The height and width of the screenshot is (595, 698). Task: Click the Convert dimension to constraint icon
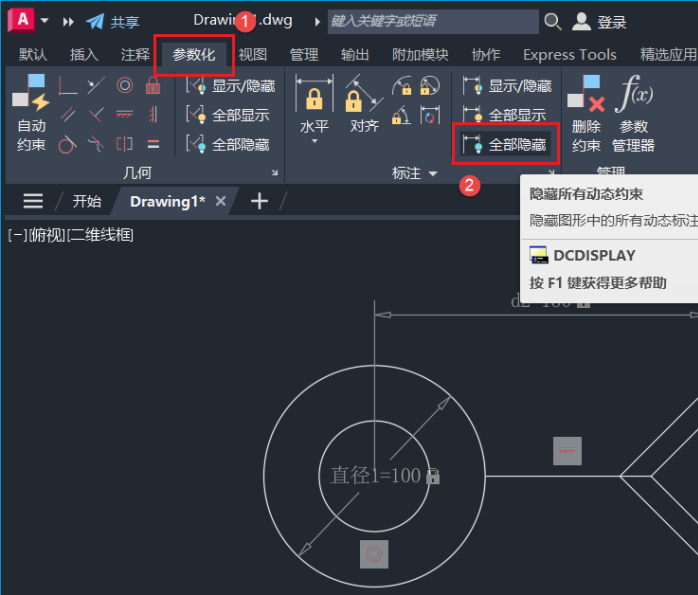pos(430,115)
